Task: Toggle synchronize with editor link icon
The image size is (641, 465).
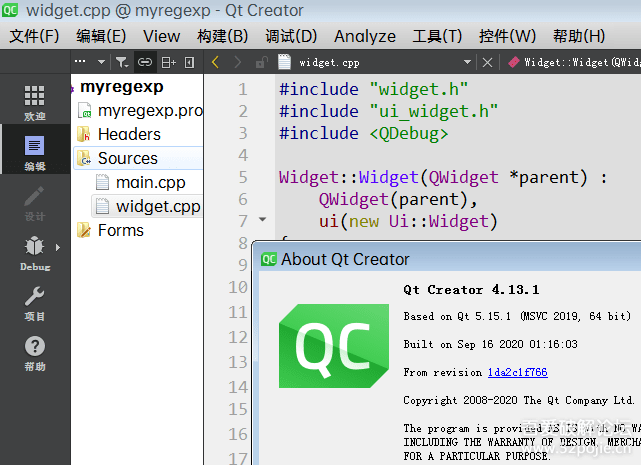Action: coord(145,62)
